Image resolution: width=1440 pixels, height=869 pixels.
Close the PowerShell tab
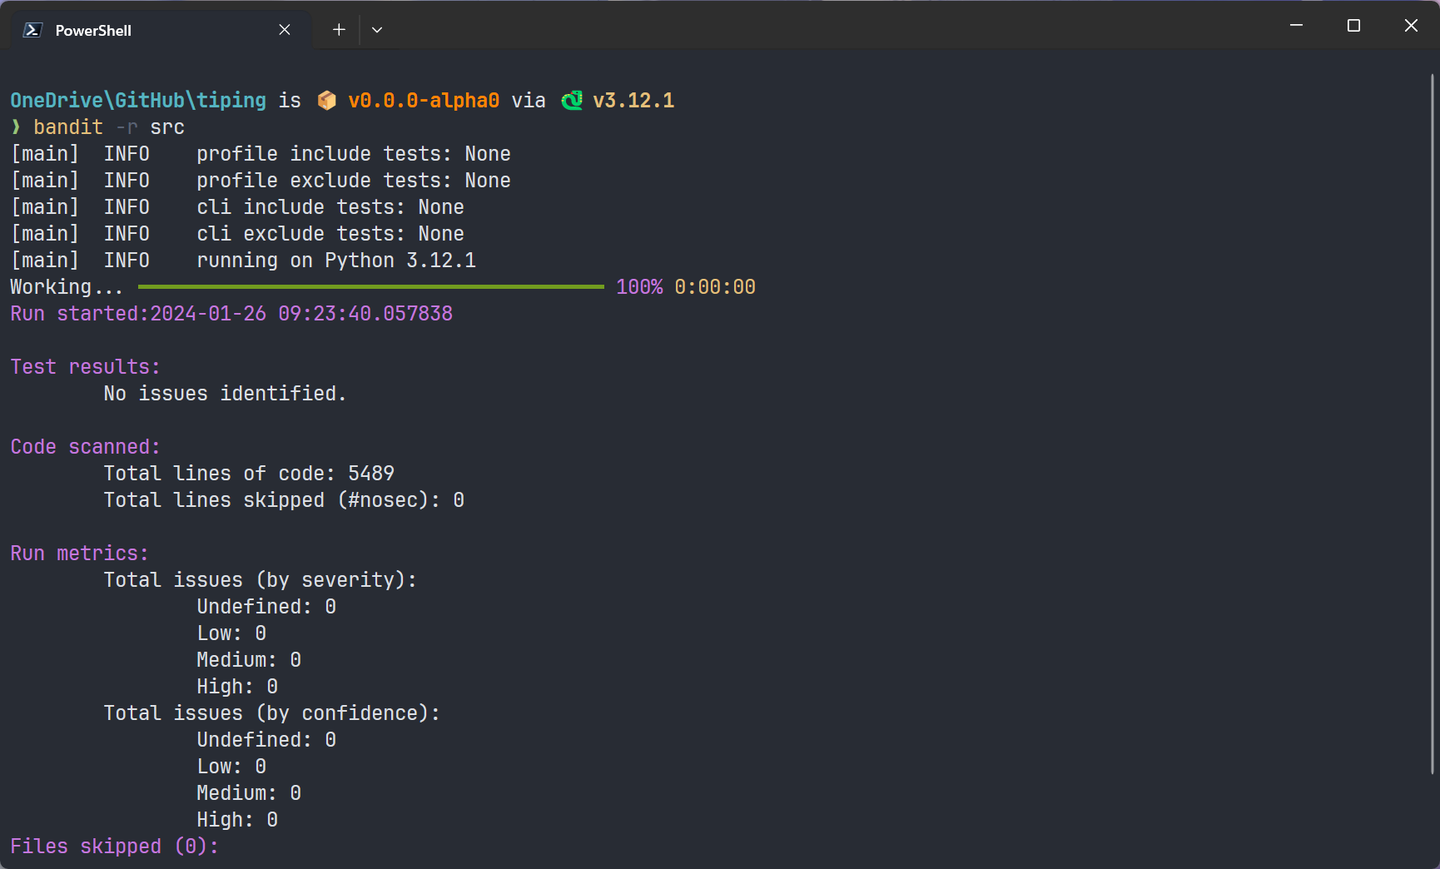coord(285,30)
